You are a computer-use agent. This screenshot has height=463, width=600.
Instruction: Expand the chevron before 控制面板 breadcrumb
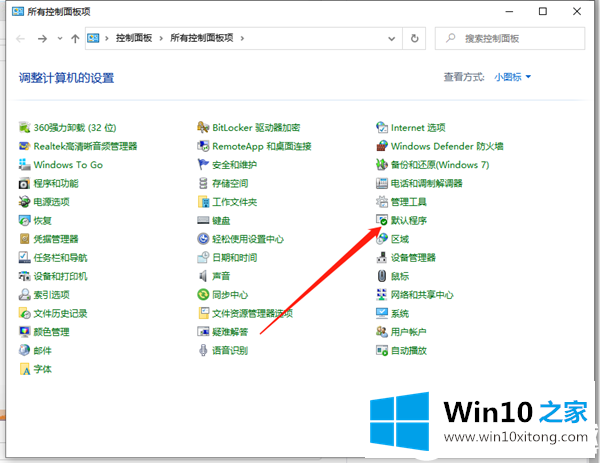tap(107, 38)
